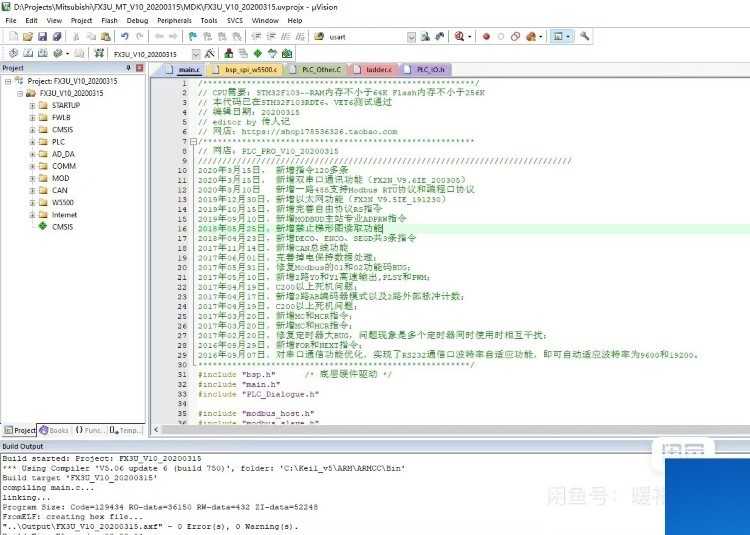Screen dimensions: 750x535
Task: Switch to PLC_IO.h tab
Action: [425, 70]
